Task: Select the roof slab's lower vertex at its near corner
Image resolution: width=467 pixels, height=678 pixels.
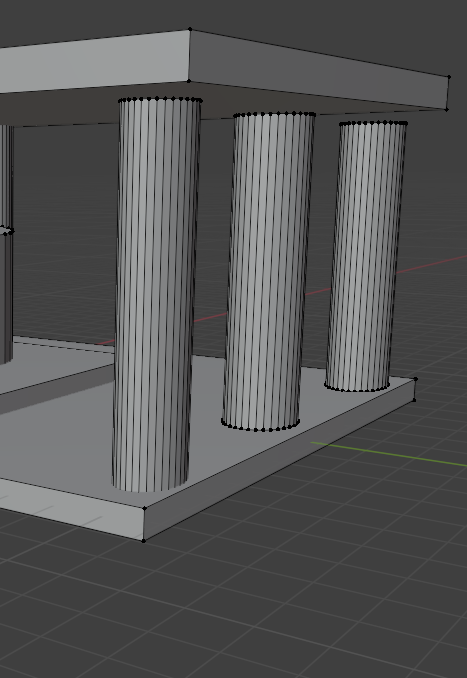Action: coord(189,81)
